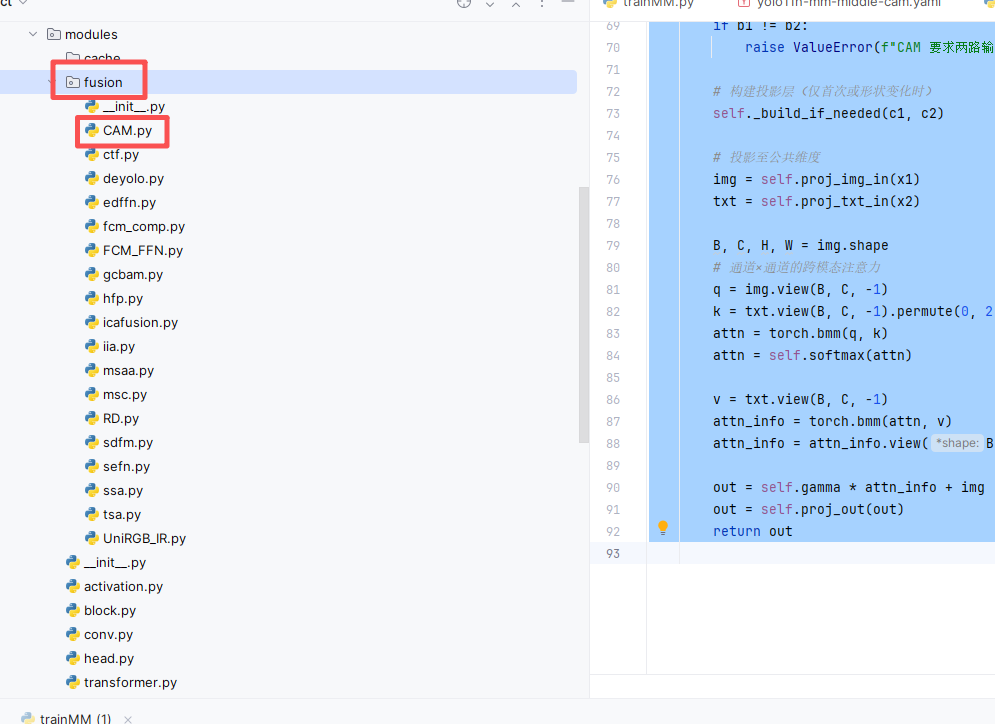
Task: Click the Python icon of gcbam.py
Action: coord(92,274)
